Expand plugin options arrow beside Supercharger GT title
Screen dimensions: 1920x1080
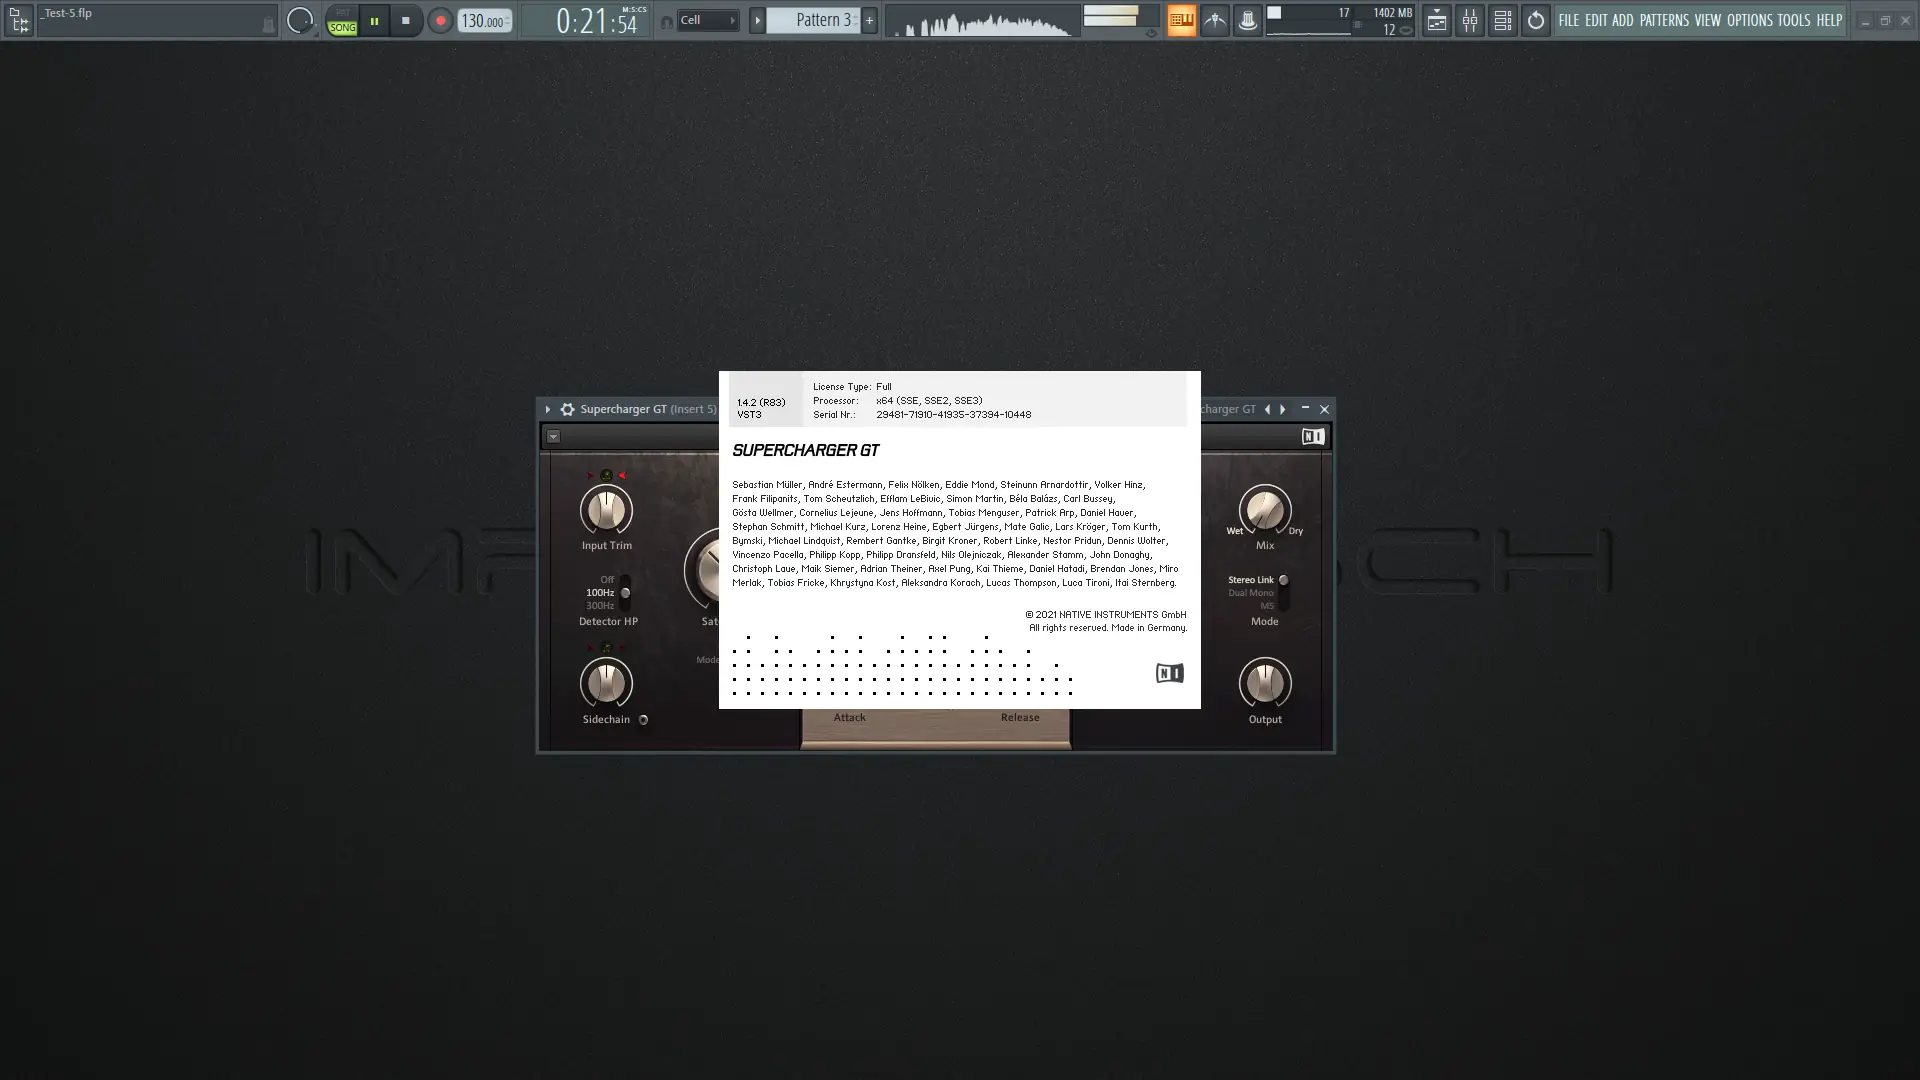(x=547, y=409)
